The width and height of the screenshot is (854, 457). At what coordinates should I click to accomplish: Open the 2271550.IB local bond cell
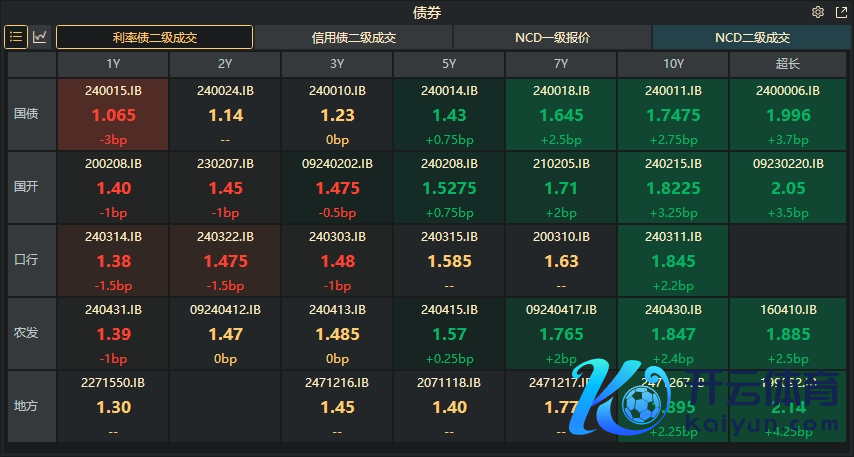click(x=113, y=406)
